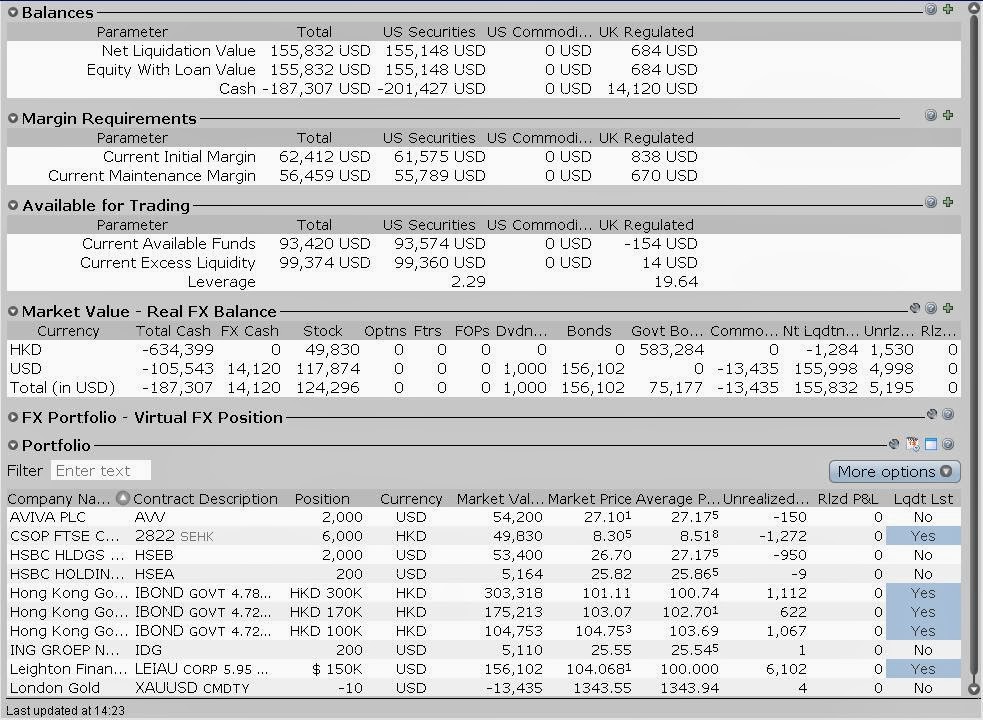Click Total (in USD) row label
Image resolution: width=983 pixels, height=720 pixels.
(62, 388)
